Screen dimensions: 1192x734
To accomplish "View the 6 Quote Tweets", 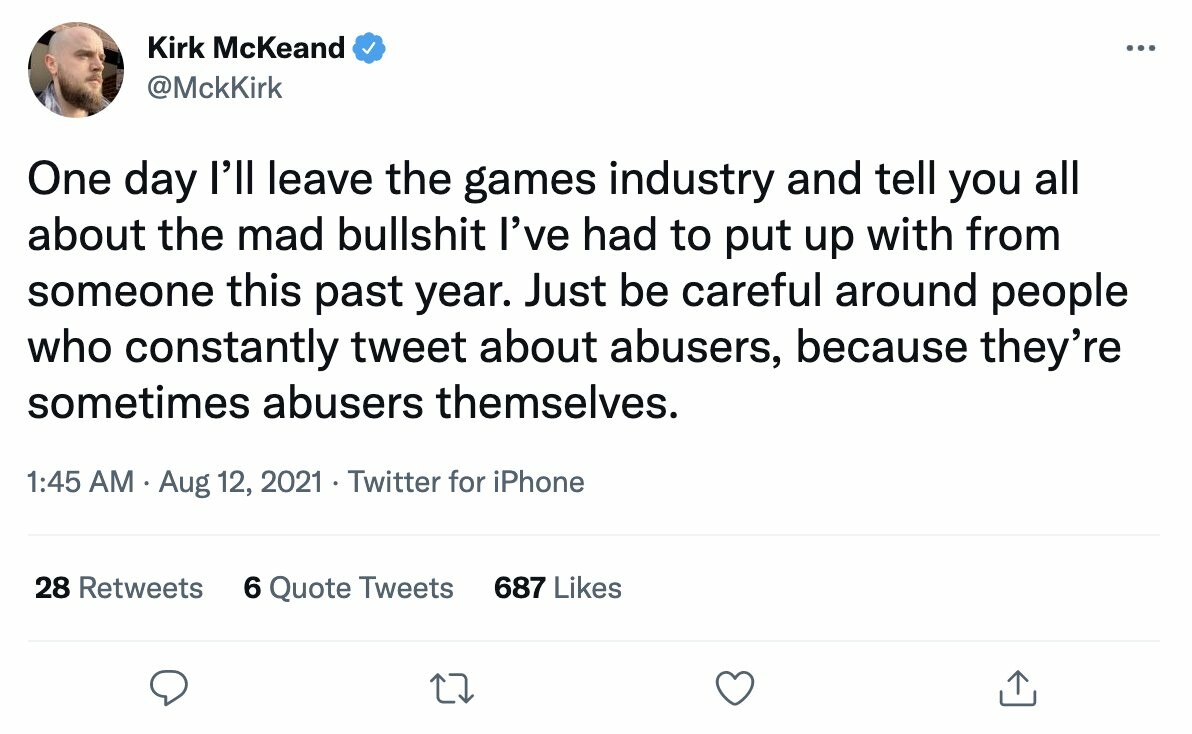I will click(x=348, y=588).
